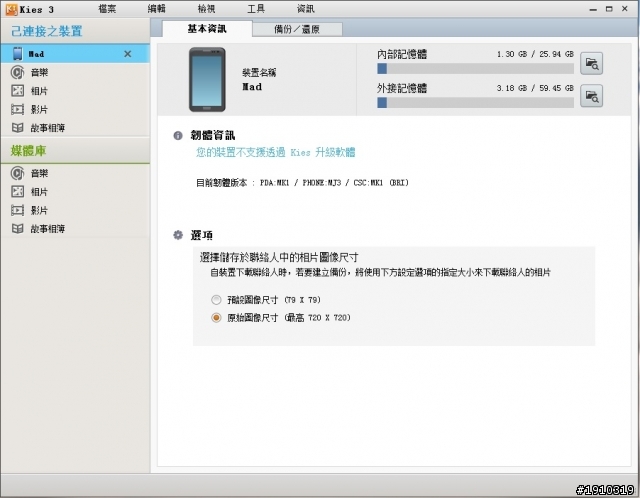Click the 裝置名稱 label

click(259, 73)
